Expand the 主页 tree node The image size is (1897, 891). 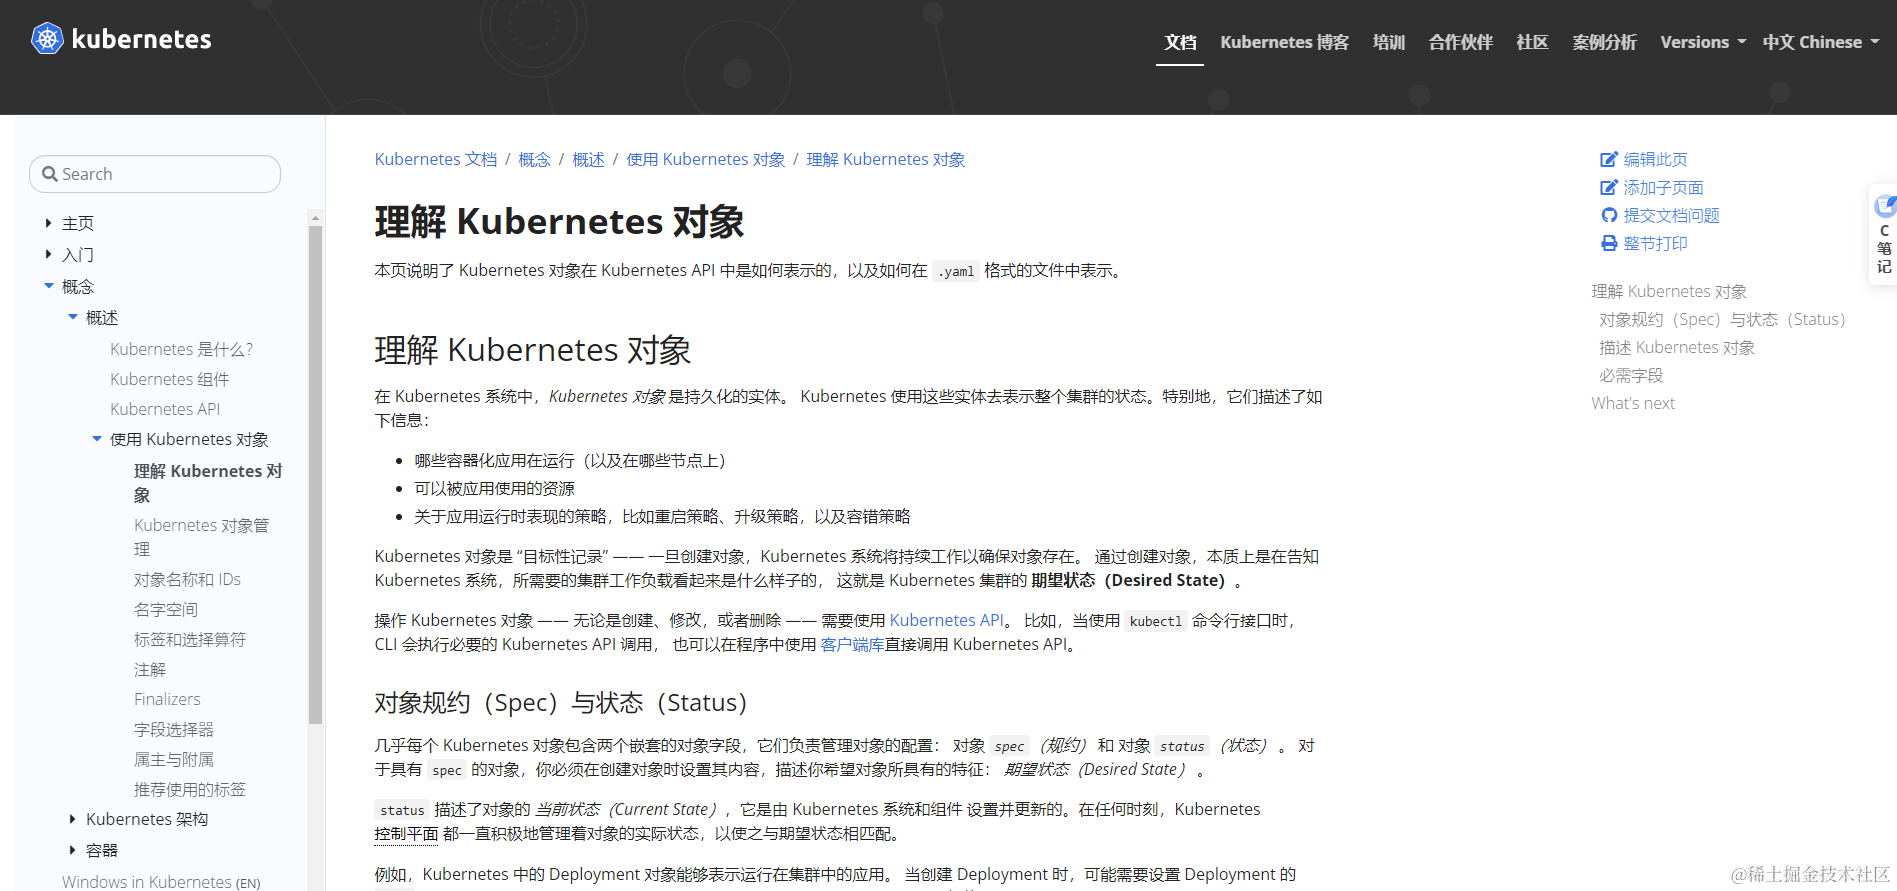tap(48, 223)
